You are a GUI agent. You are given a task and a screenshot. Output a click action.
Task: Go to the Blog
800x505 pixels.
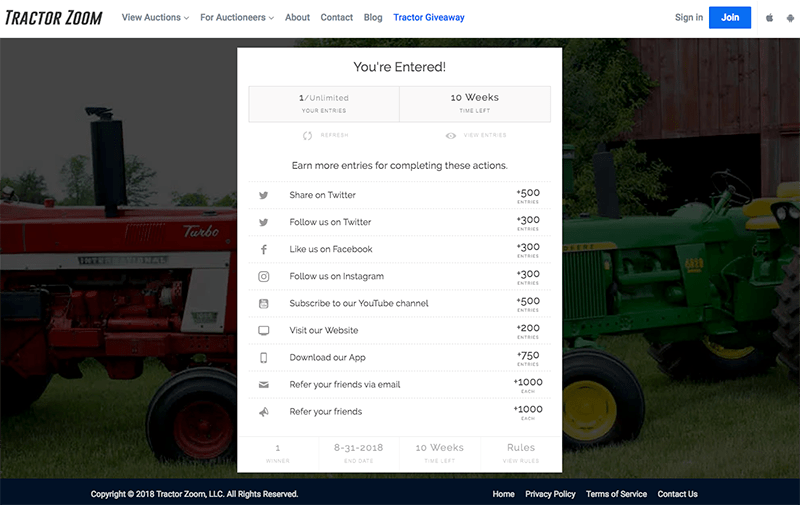pyautogui.click(x=373, y=17)
